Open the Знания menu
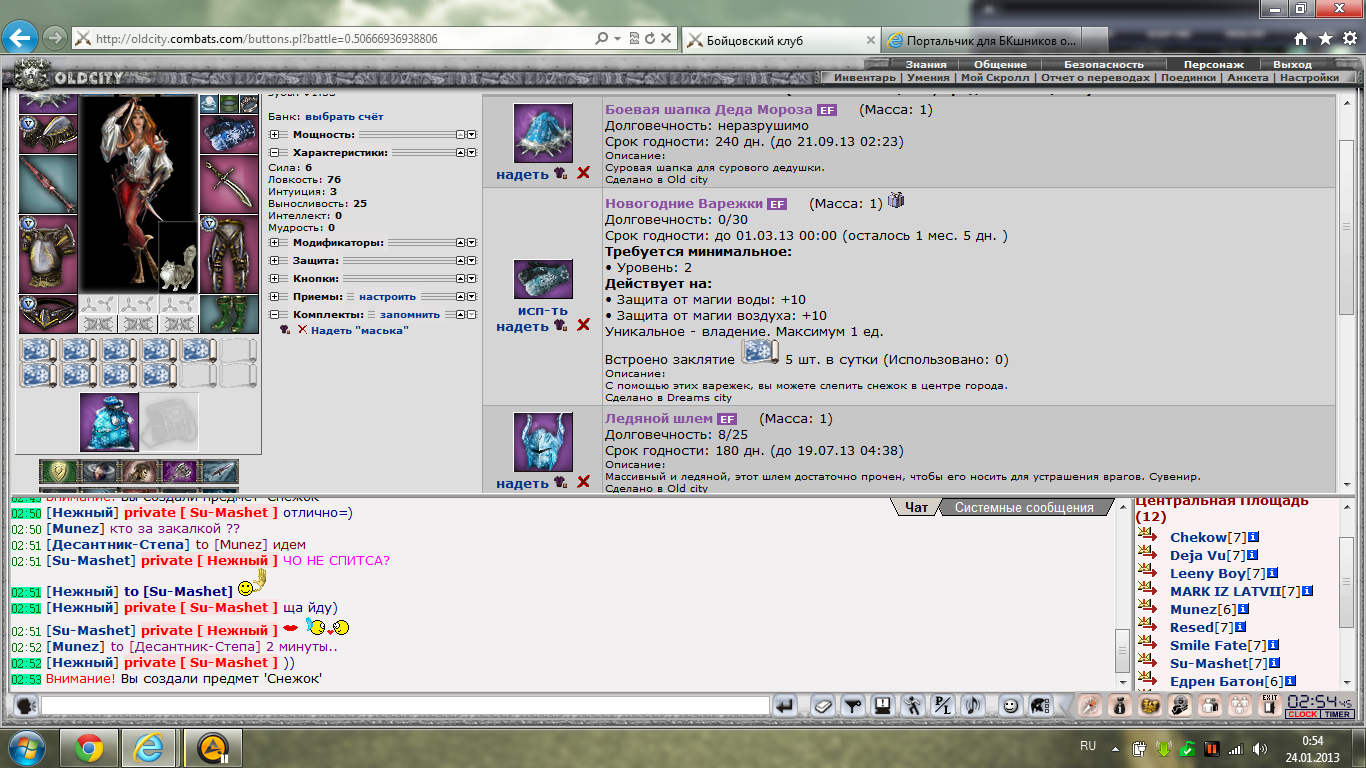 [x=926, y=64]
